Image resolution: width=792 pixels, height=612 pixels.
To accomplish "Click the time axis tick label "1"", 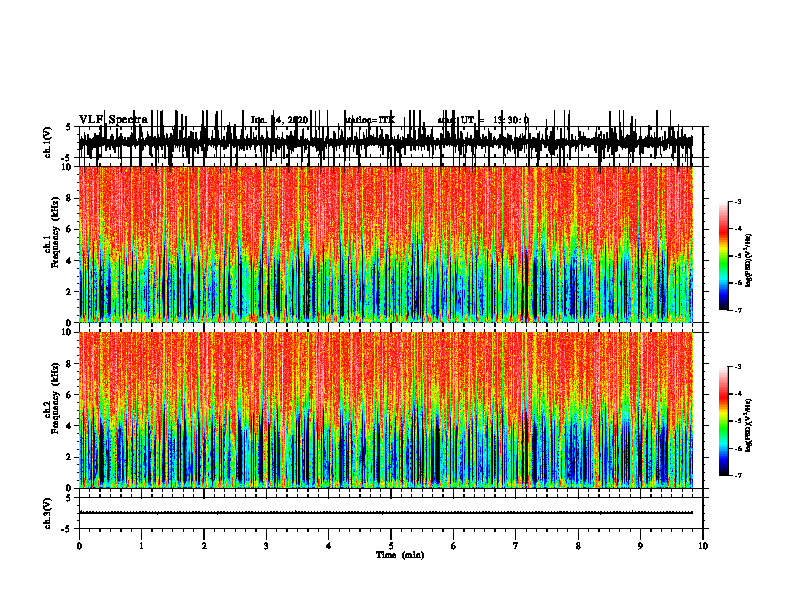I will coord(141,546).
